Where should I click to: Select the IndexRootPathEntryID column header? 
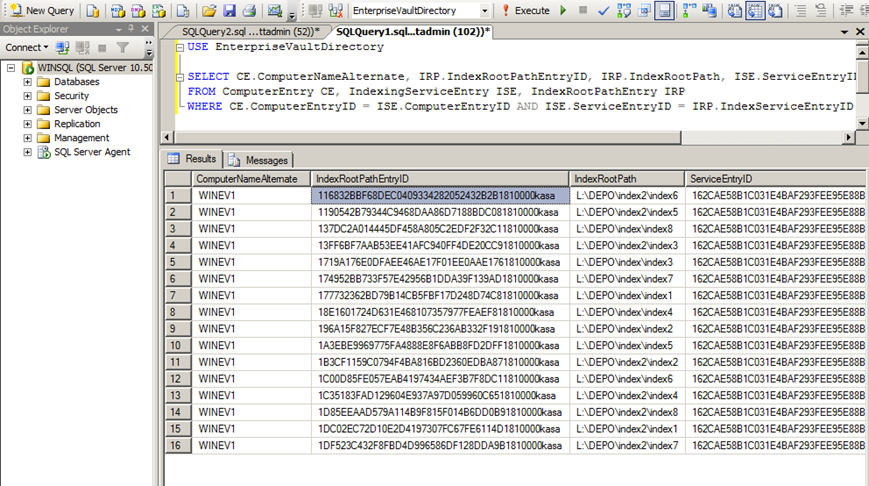coord(440,179)
